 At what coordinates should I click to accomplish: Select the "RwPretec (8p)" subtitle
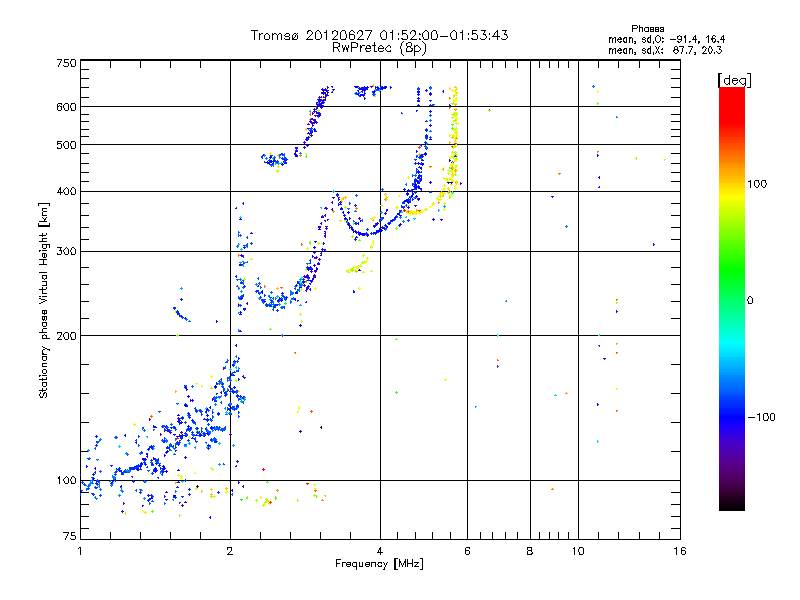tap(379, 48)
